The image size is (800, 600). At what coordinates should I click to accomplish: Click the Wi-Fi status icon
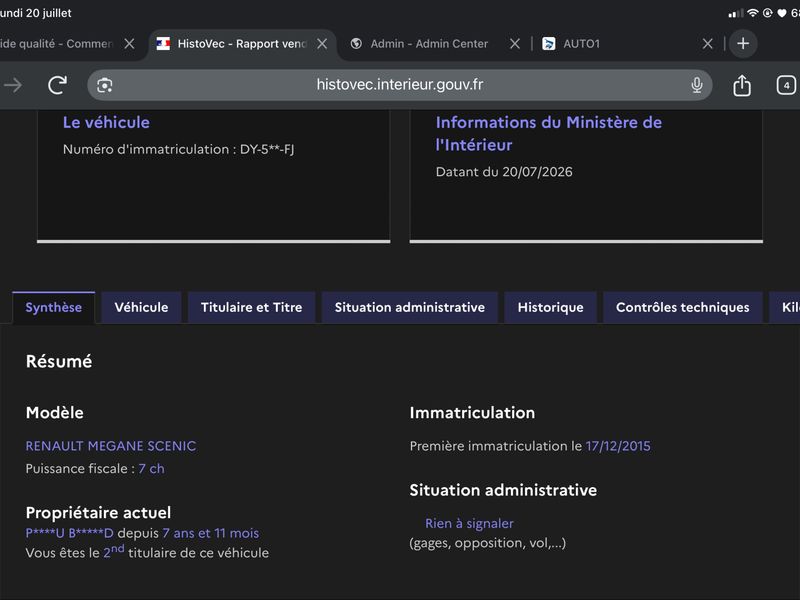pyautogui.click(x=753, y=13)
